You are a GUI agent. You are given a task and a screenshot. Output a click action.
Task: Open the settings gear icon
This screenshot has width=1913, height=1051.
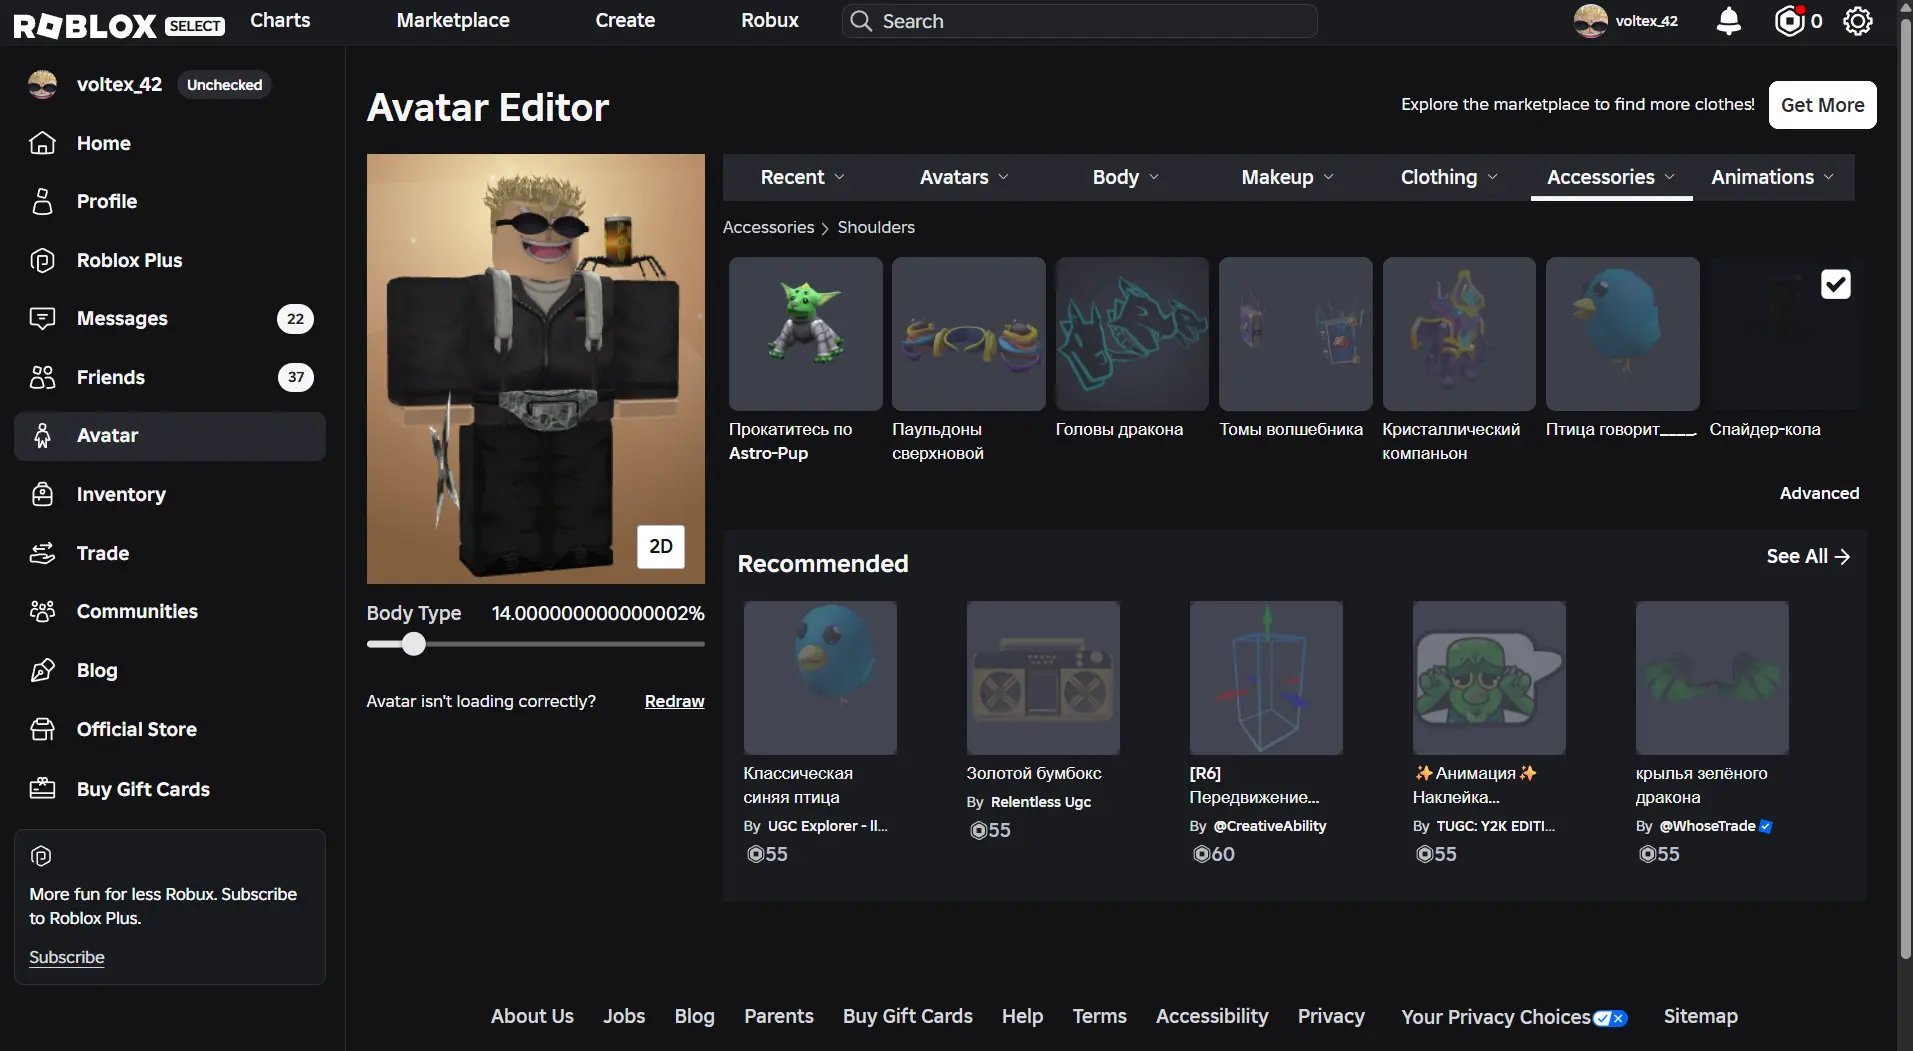pos(1857,21)
